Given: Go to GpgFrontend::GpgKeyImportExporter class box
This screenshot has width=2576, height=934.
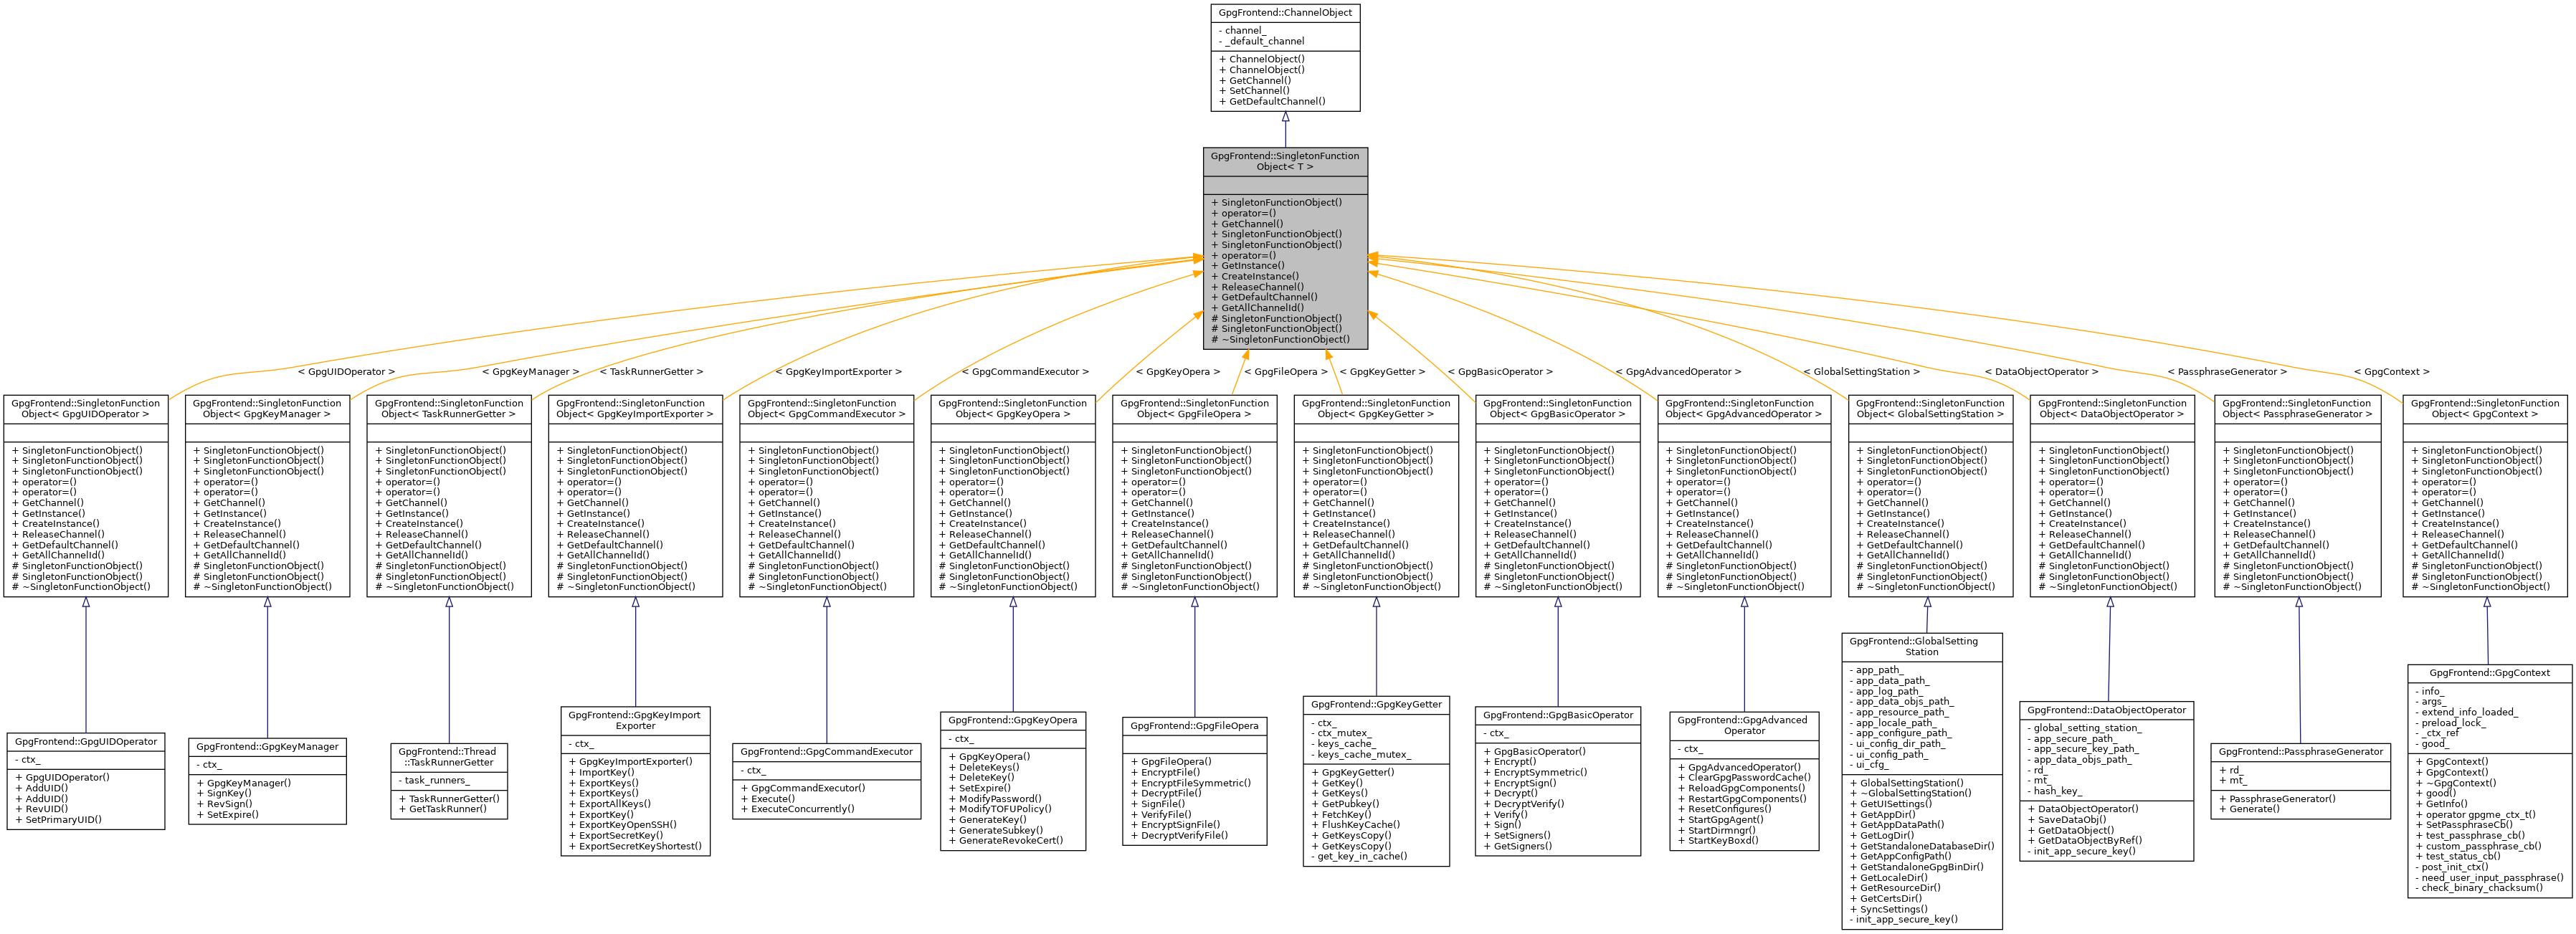Looking at the screenshot, I should click(x=635, y=781).
